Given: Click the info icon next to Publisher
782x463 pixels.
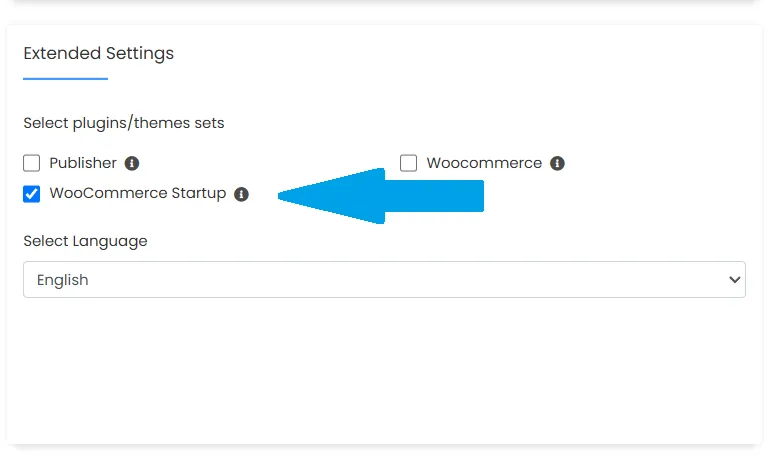Looking at the screenshot, I should point(132,163).
